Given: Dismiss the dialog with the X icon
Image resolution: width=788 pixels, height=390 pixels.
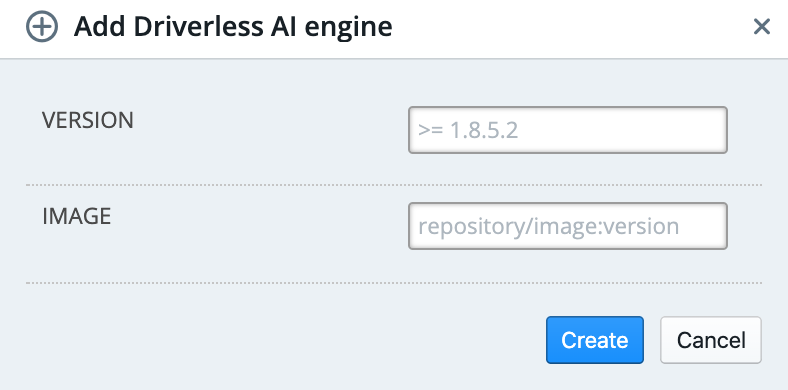Looking at the screenshot, I should point(762,27).
